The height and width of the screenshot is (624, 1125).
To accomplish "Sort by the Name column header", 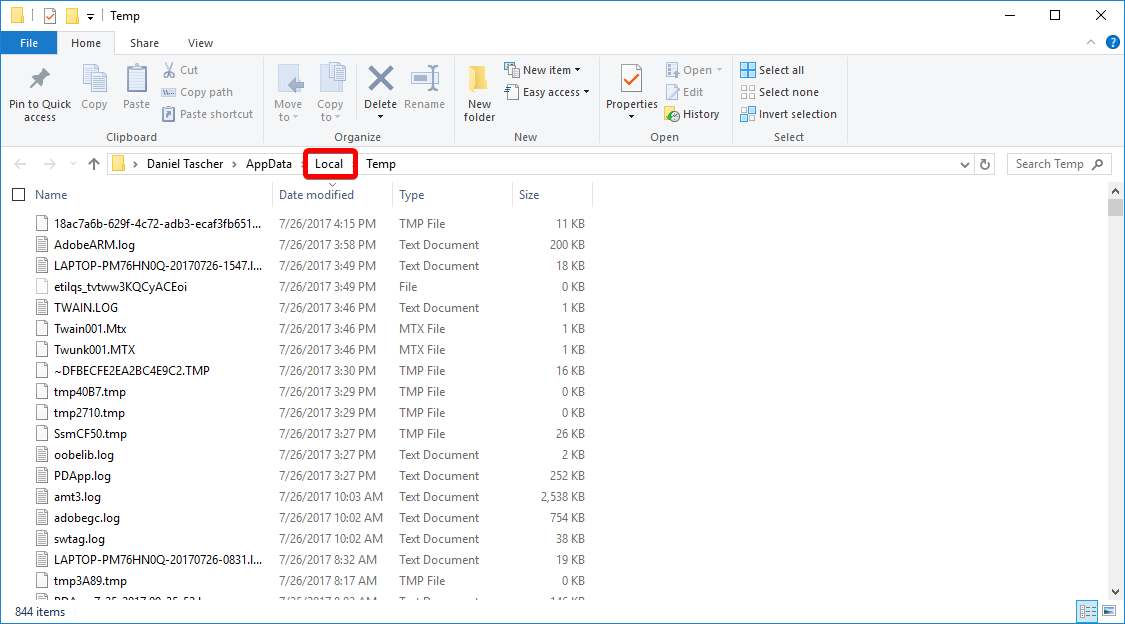I will click(x=51, y=194).
